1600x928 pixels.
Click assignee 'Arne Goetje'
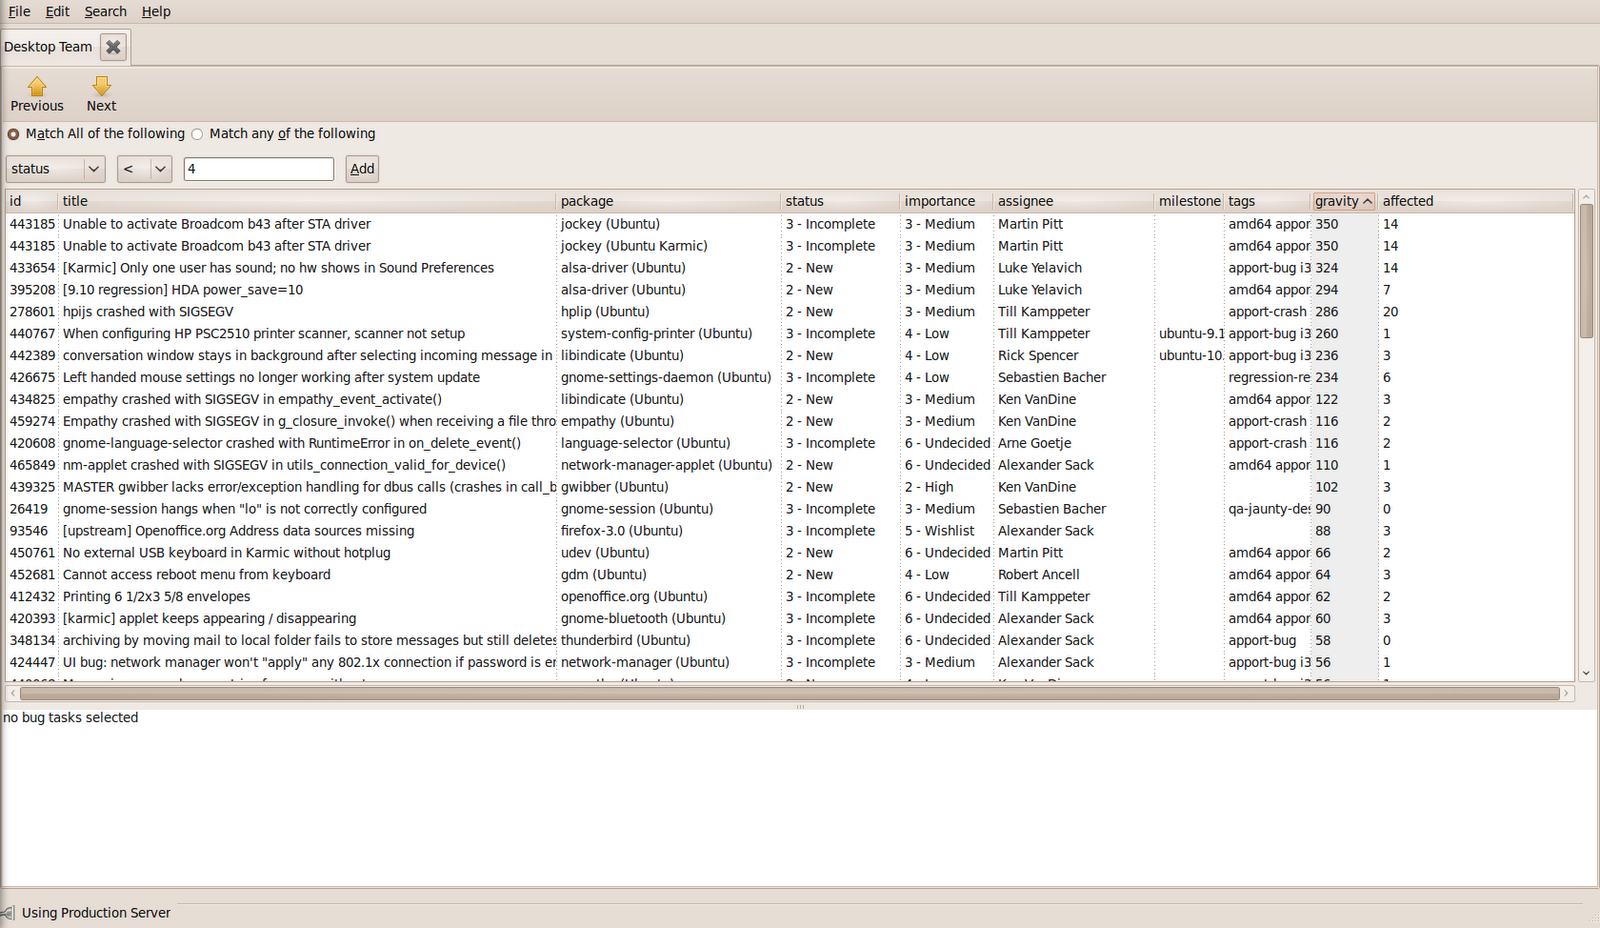[1034, 443]
